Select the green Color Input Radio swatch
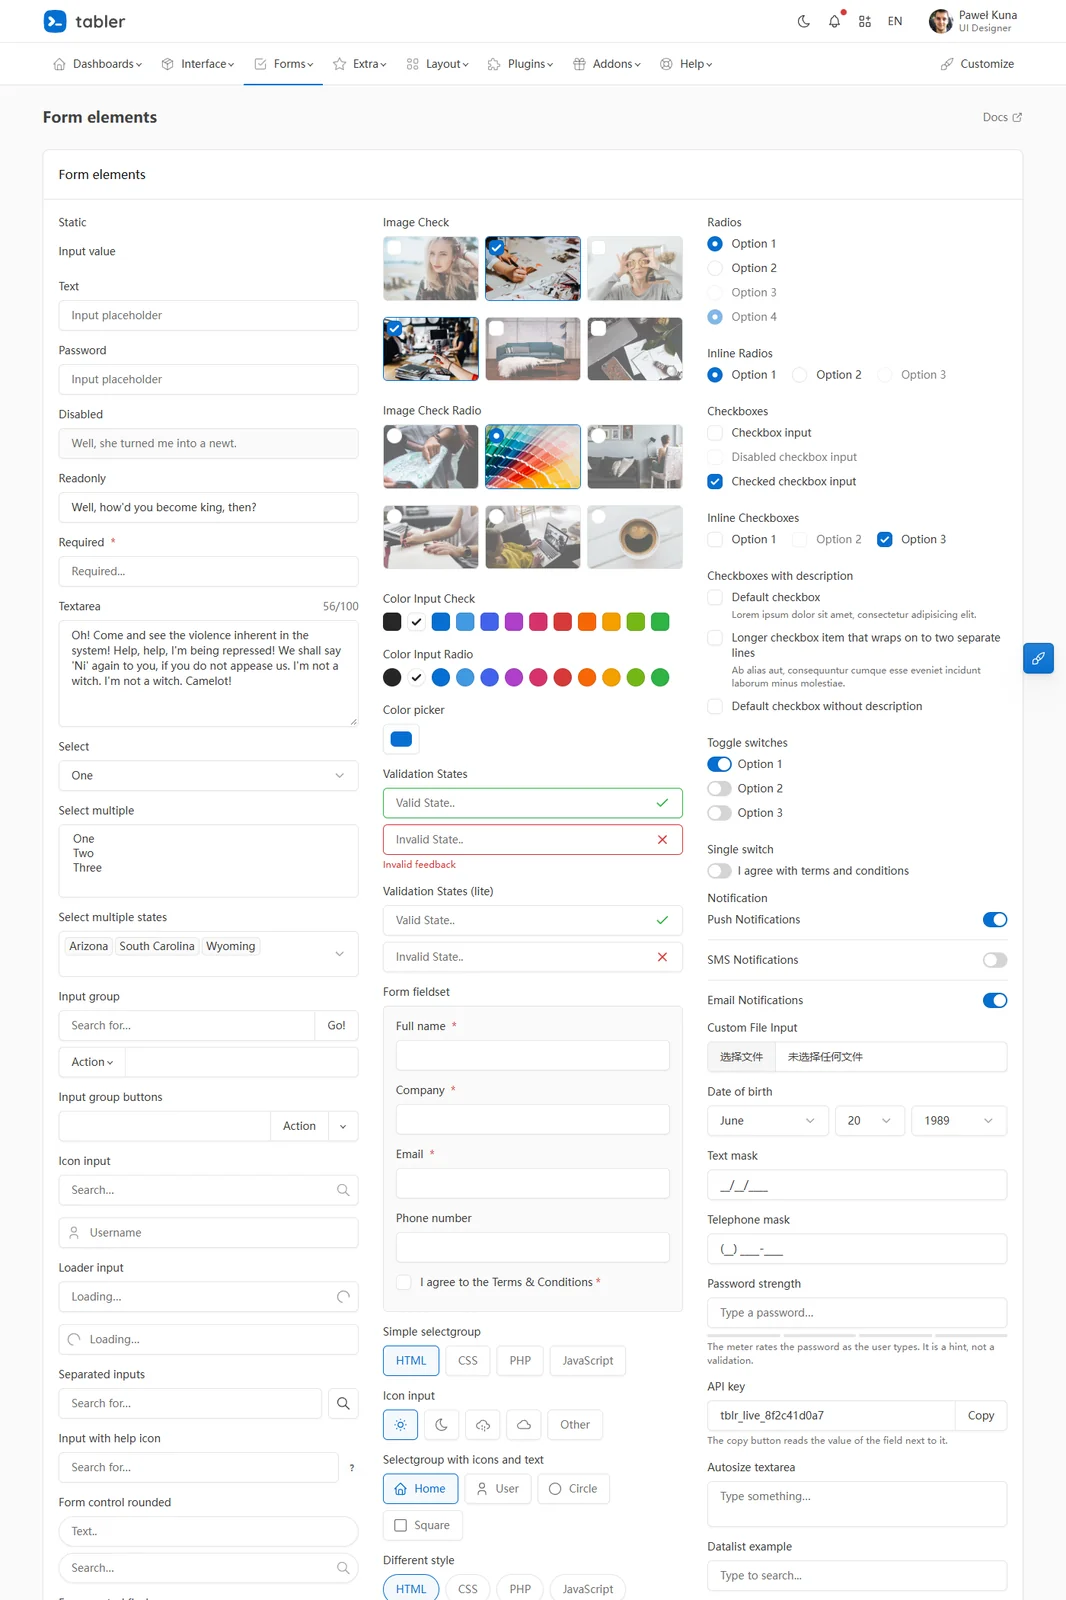Screen dimensions: 1066x1600 [660, 678]
